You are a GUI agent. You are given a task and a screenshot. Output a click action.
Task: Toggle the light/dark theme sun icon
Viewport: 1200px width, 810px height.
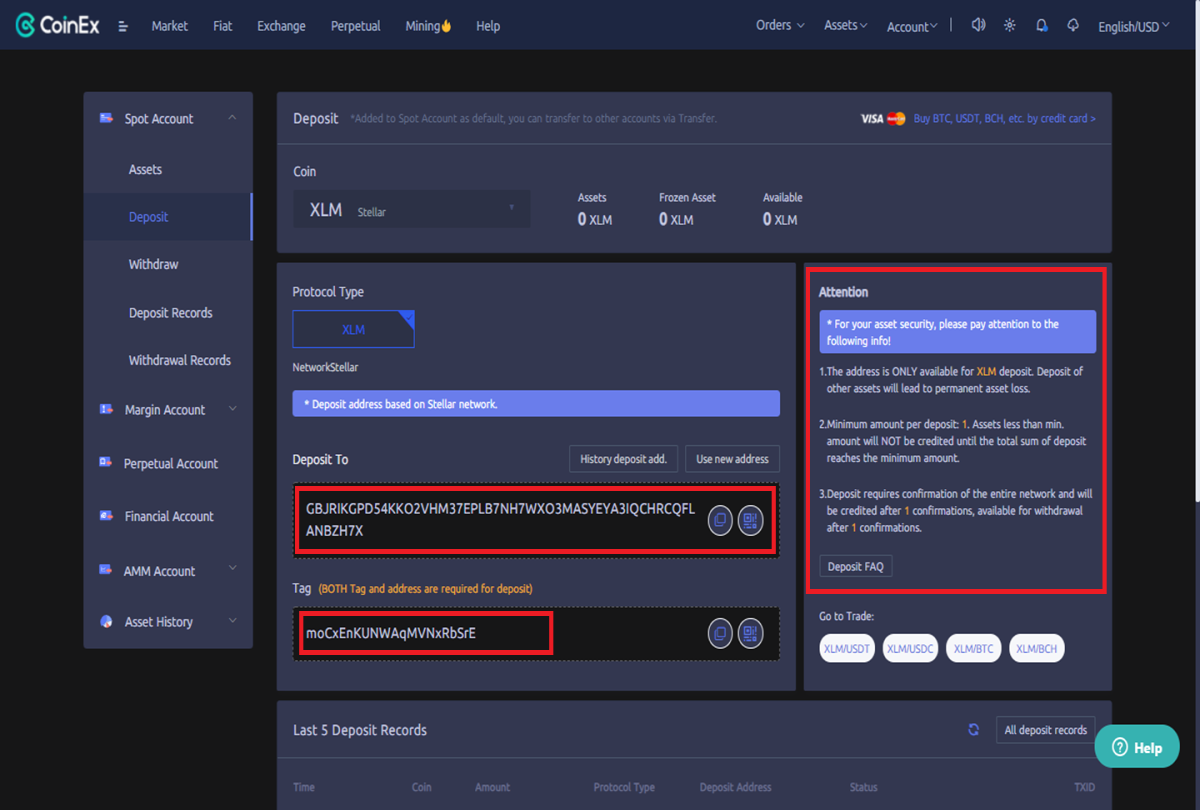tap(1010, 26)
